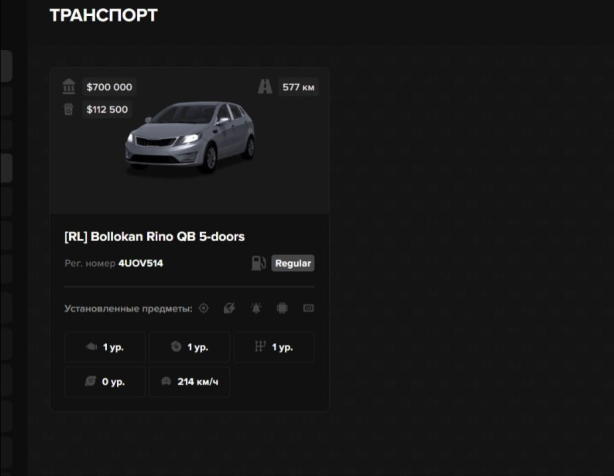Image resolution: width=614 pixels, height=476 pixels.
Task: Click the $112 500 value badge
Action: click(107, 109)
